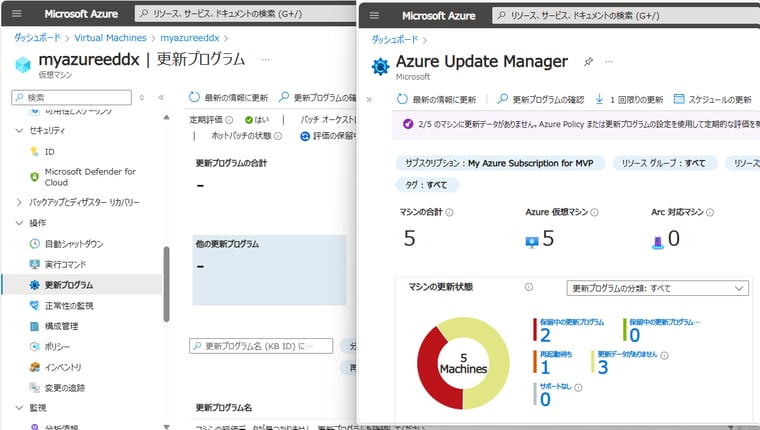
Task: Click the myazureeddx virtual machine cube icon
Action: pyautogui.click(x=23, y=64)
